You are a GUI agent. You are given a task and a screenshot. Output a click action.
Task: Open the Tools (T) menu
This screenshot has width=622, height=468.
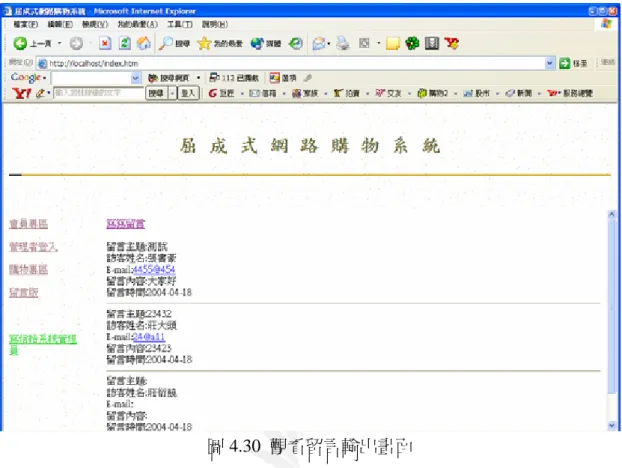[180, 24]
